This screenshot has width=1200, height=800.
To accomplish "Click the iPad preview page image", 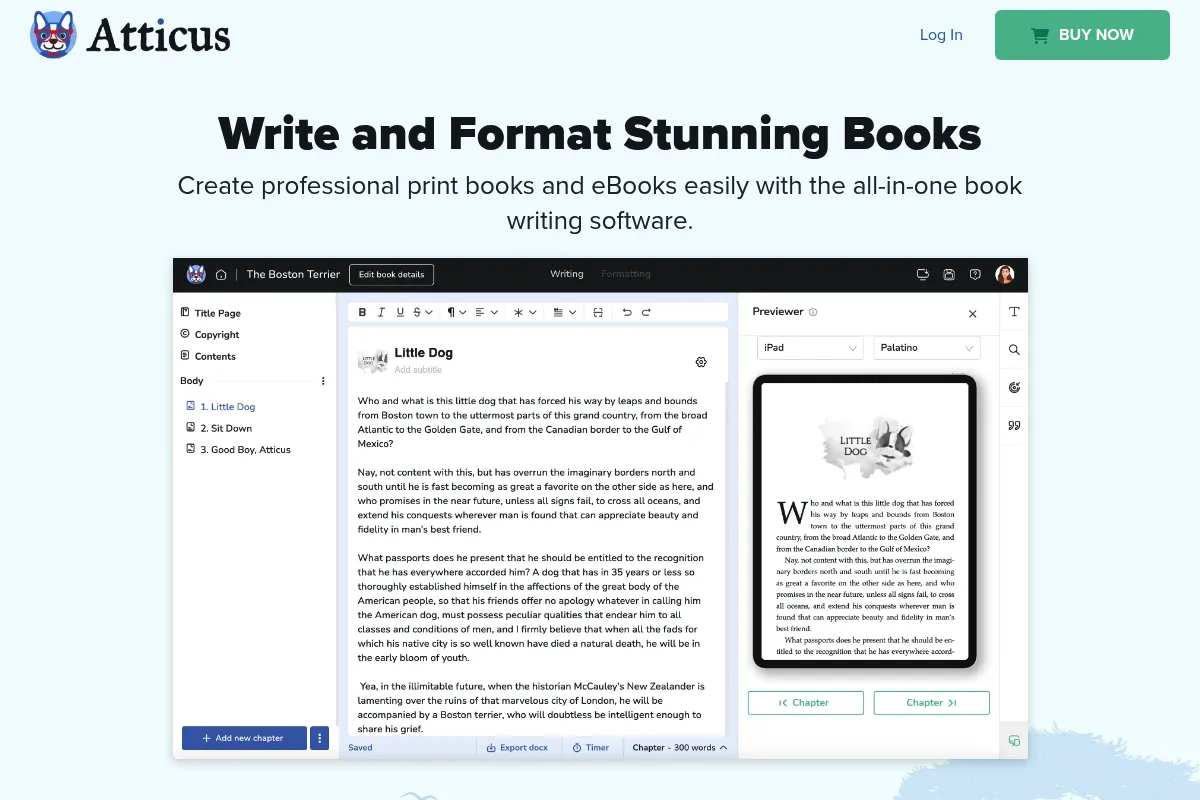I will tap(865, 521).
